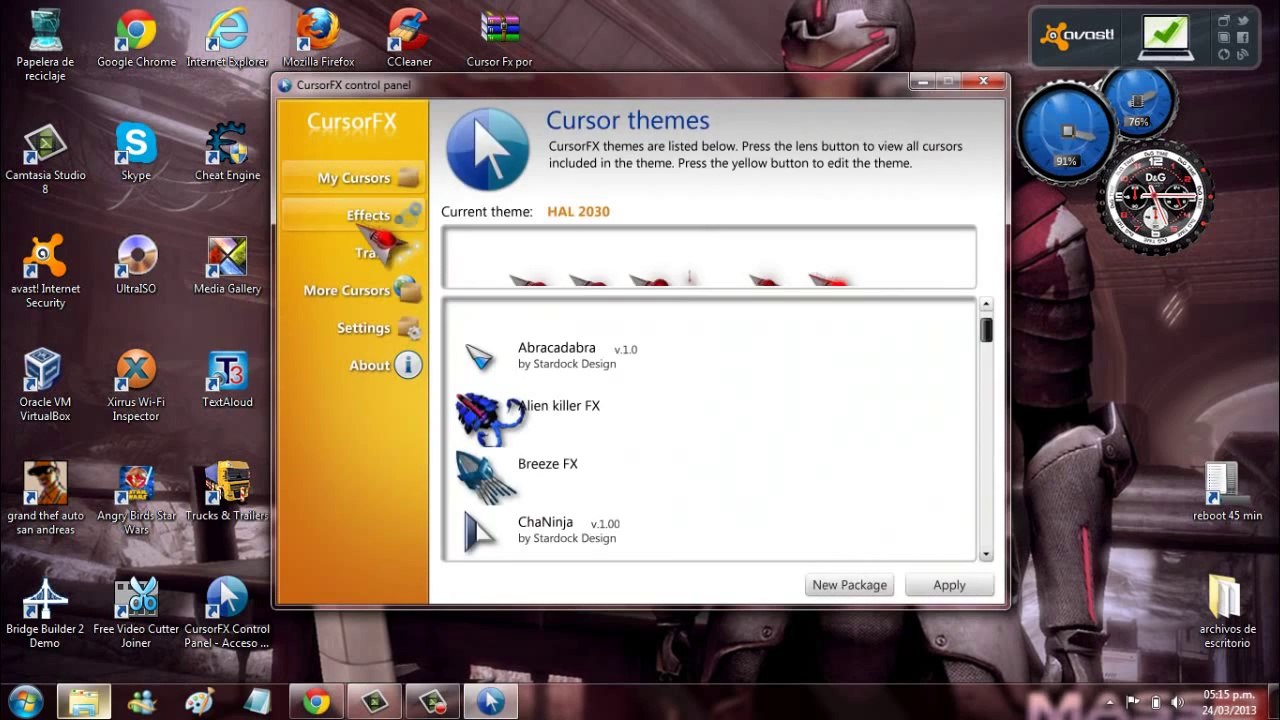The height and width of the screenshot is (720, 1280).
Task: Select the Google Chrome desktop shortcut
Action: point(136,40)
